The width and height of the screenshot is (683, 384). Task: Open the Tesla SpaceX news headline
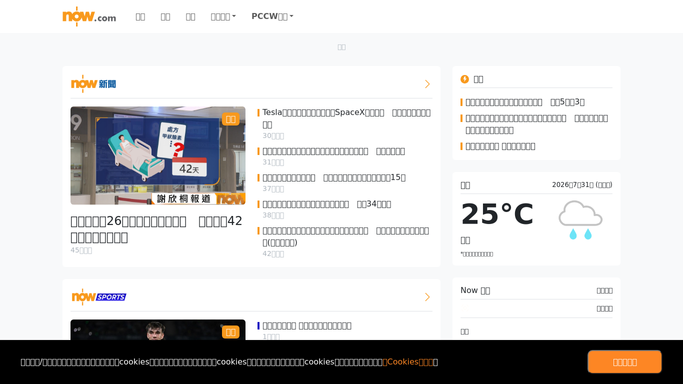(x=346, y=118)
